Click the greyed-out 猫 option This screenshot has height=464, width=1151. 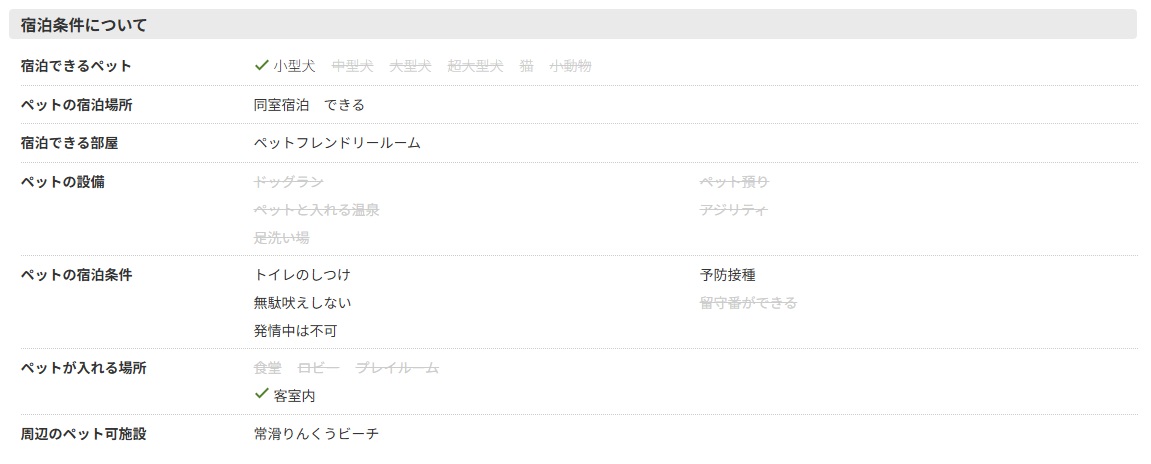coord(526,66)
